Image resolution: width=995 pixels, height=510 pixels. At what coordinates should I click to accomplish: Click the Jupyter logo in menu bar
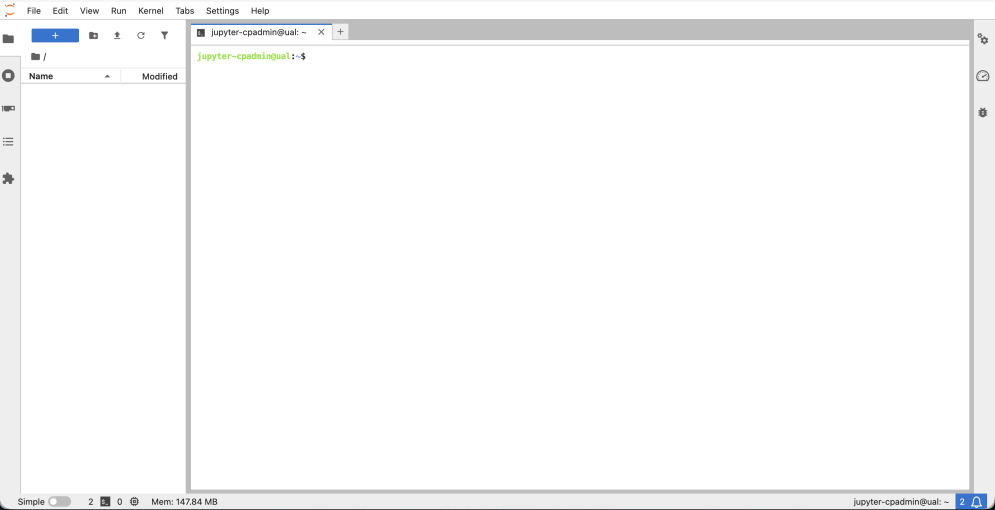point(10,10)
